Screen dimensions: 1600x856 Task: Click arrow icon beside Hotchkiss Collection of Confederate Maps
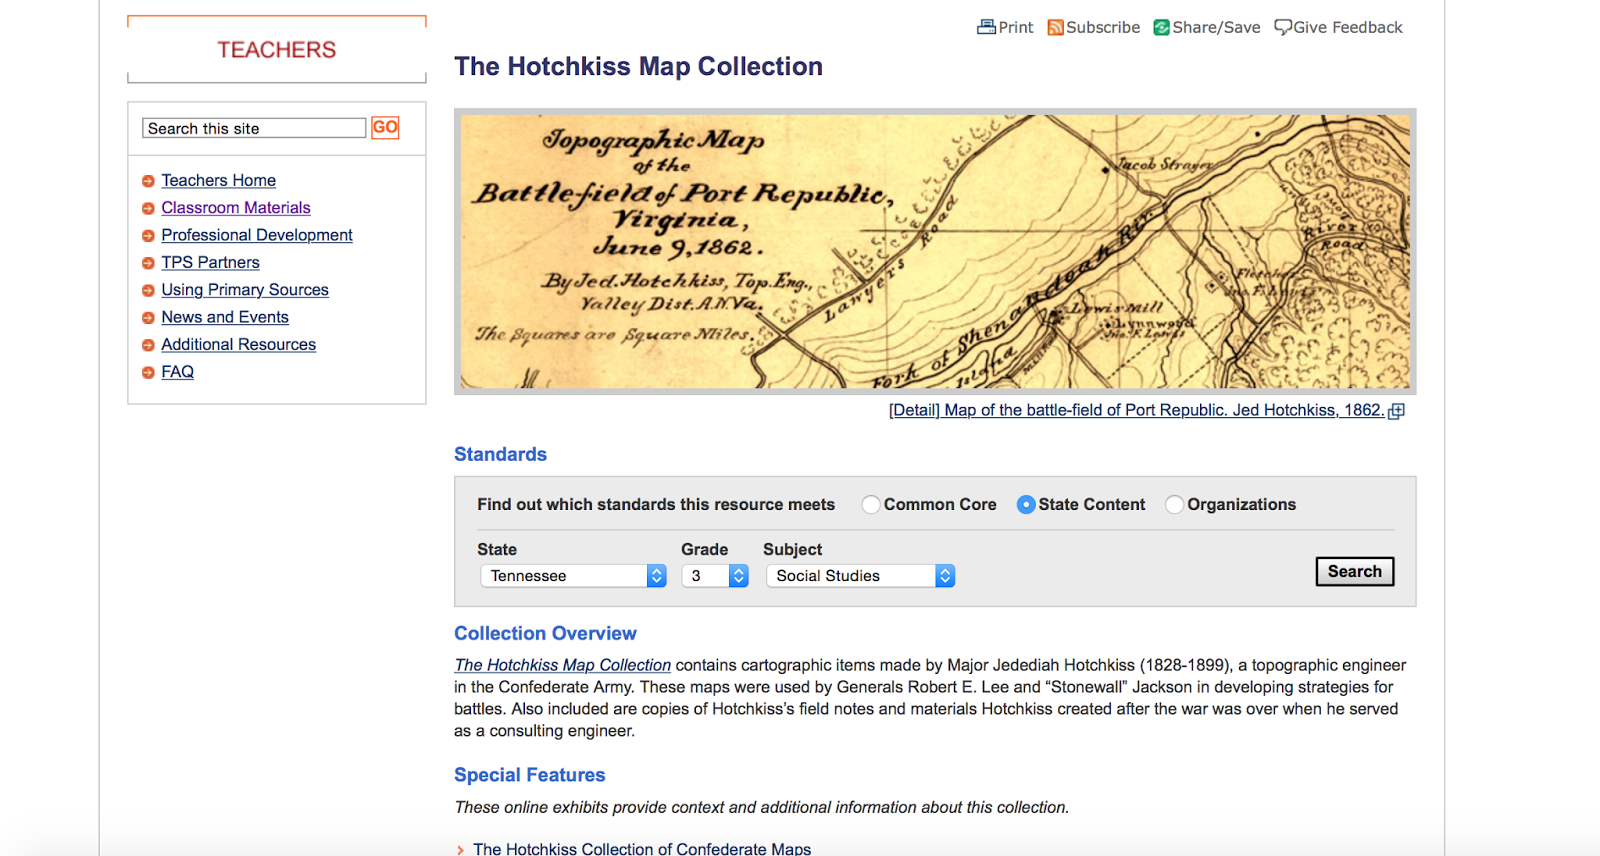click(x=460, y=850)
